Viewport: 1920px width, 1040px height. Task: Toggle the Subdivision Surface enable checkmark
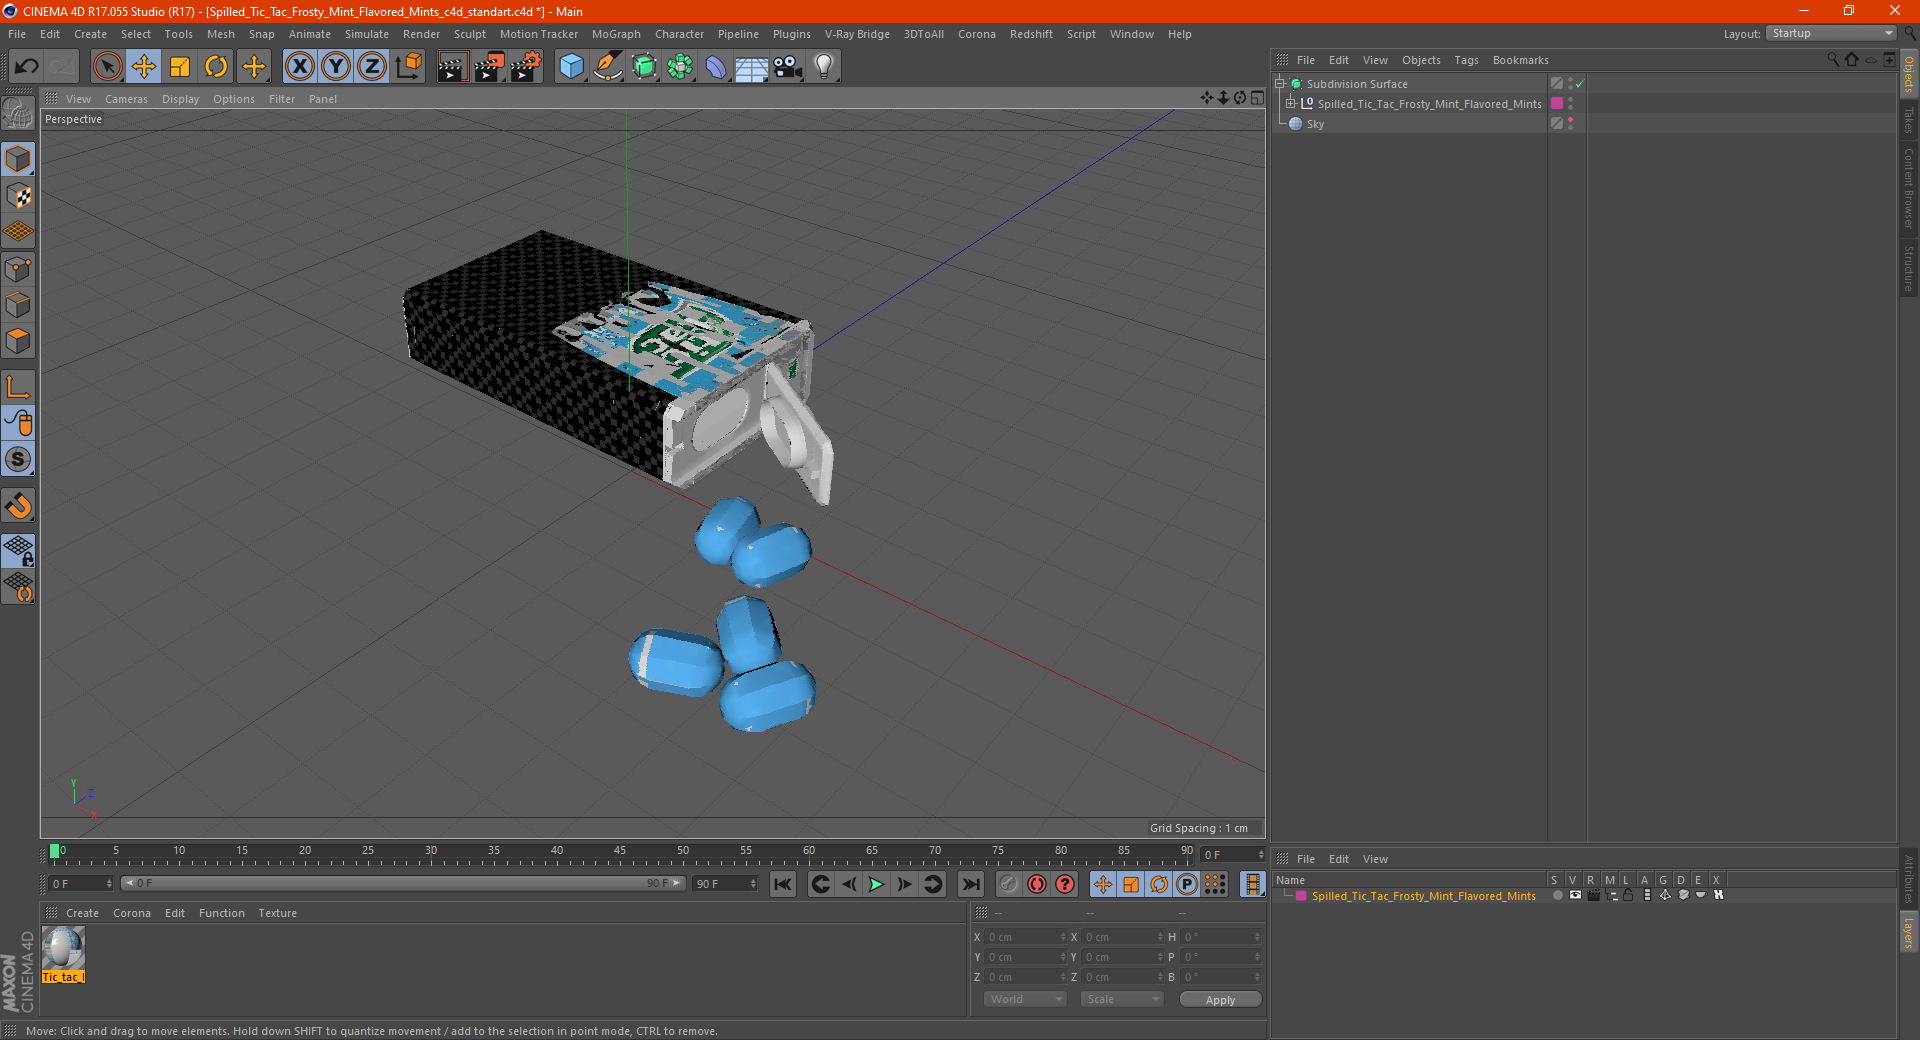pyautogui.click(x=1580, y=84)
